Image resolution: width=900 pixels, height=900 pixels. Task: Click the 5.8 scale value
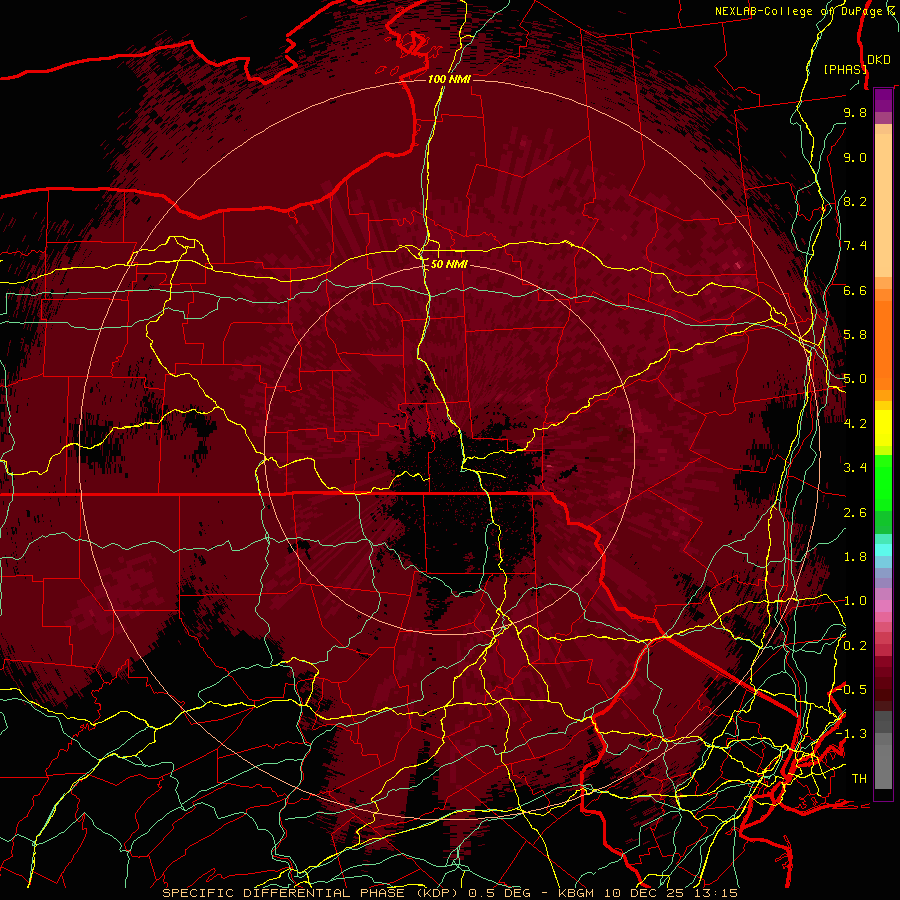[x=855, y=335]
